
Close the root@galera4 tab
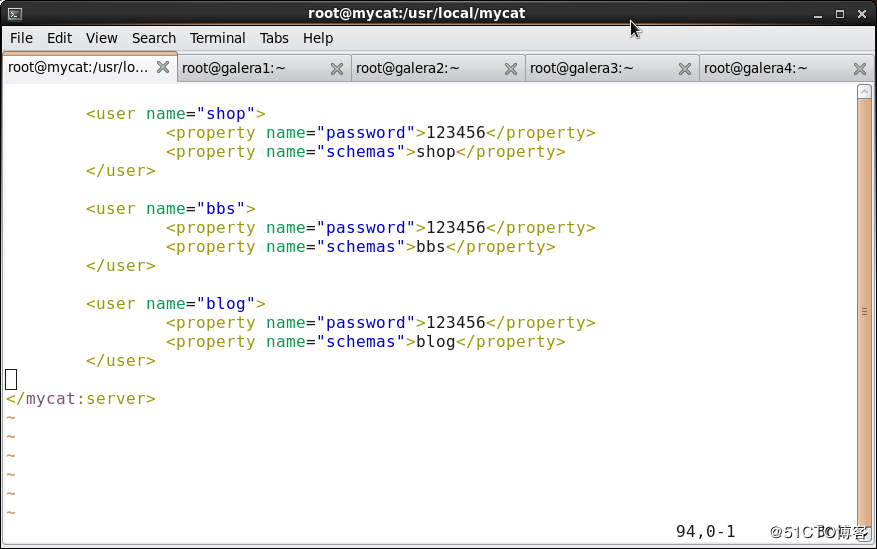[860, 69]
